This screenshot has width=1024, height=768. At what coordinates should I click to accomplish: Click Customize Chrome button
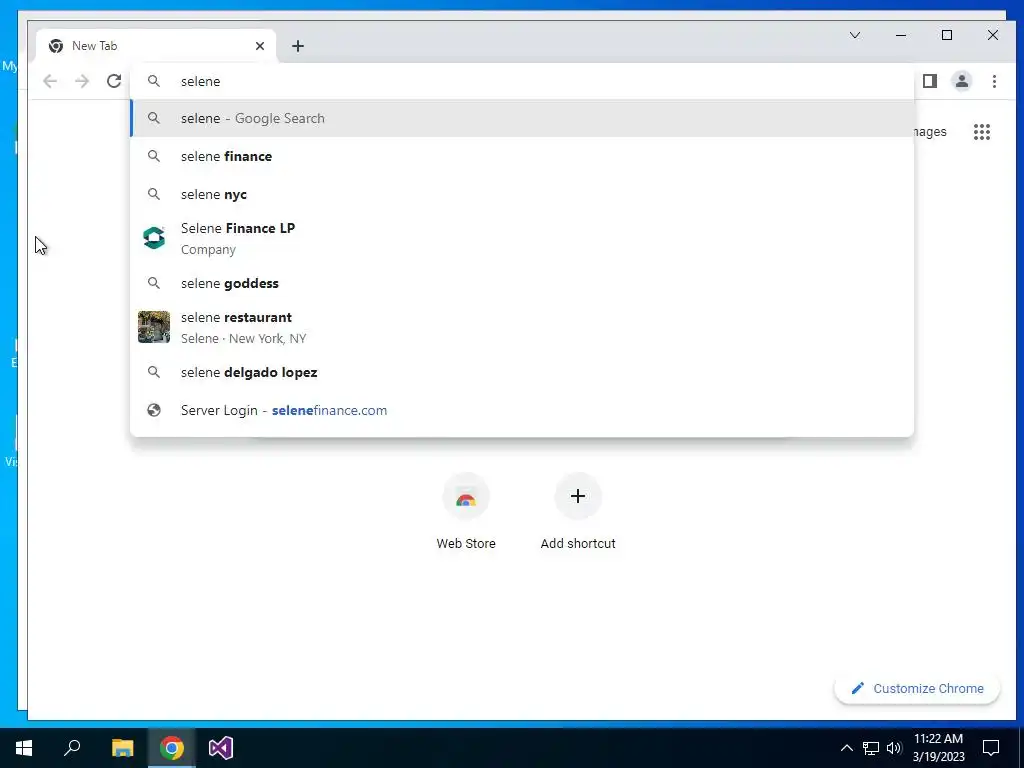[917, 688]
